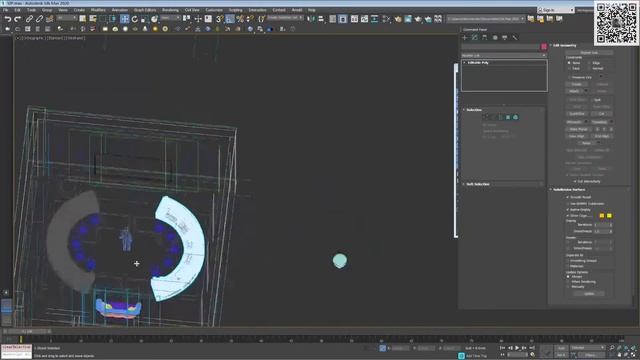This screenshot has height=360, width=640.
Task: Click the Undo arrow icon
Action: coord(7,19)
